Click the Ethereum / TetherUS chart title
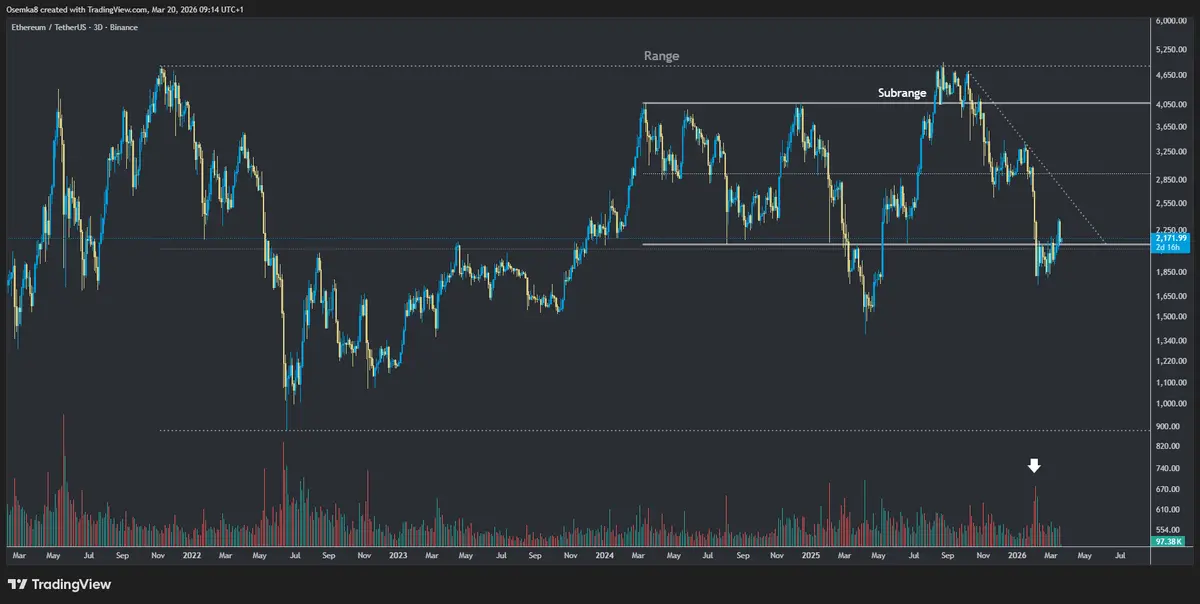 pos(72,27)
